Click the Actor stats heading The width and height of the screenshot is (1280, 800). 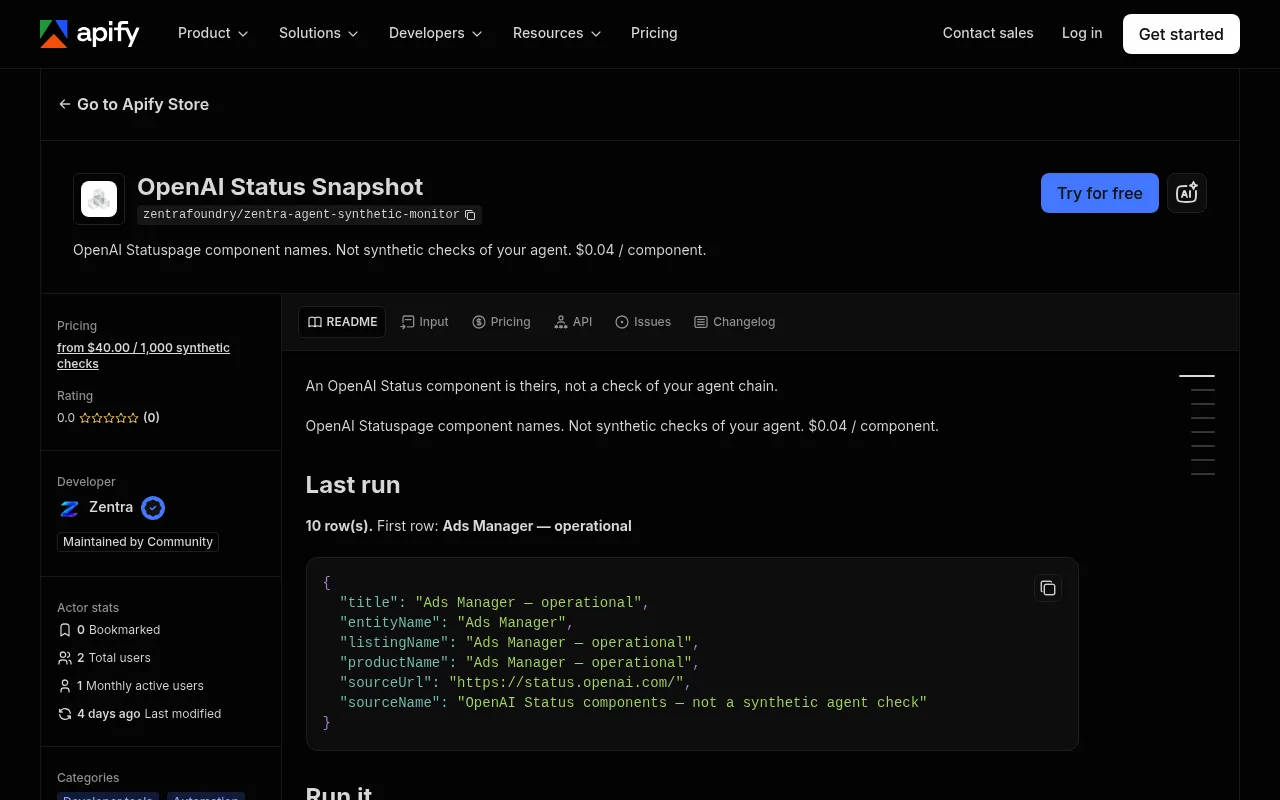tap(88, 608)
